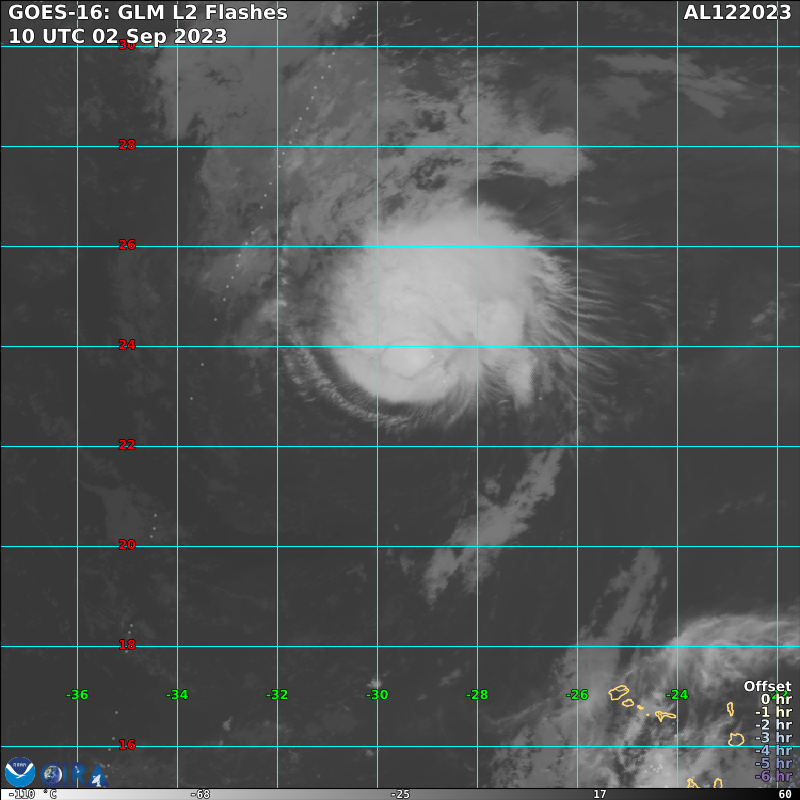Click the '-25' colorbar tick label
Viewport: 800px width, 800px height.
coord(400,794)
